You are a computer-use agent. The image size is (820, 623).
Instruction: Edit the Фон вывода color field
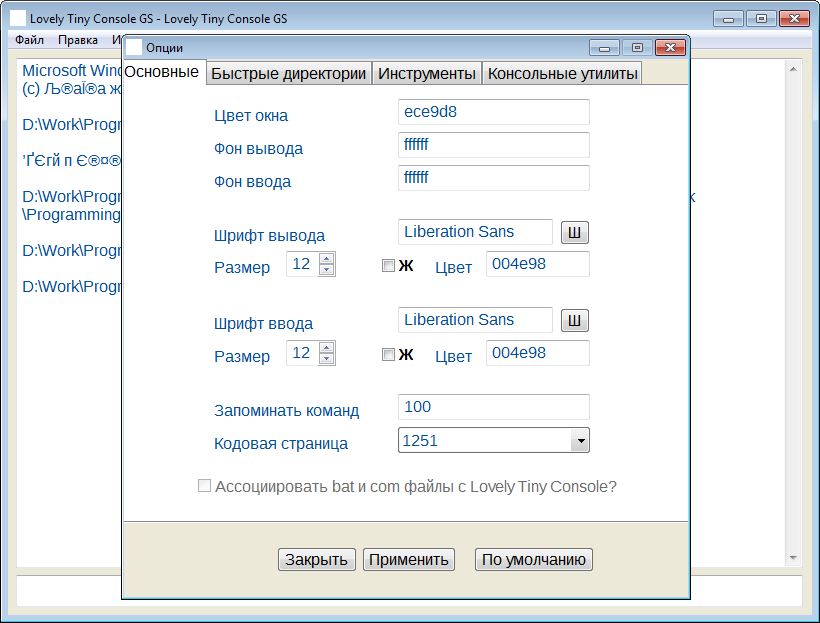494,145
